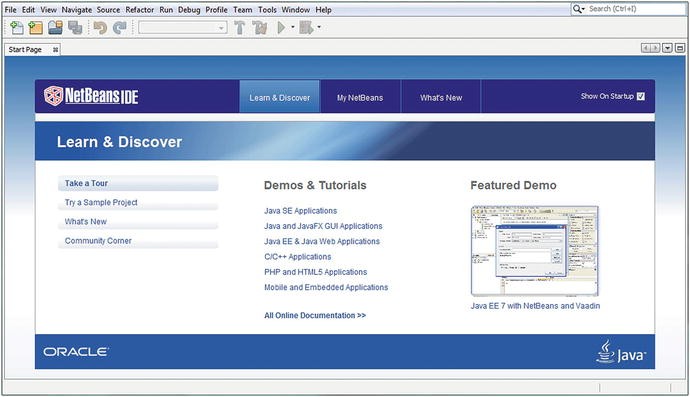Open the project configuration combo box

(183, 28)
